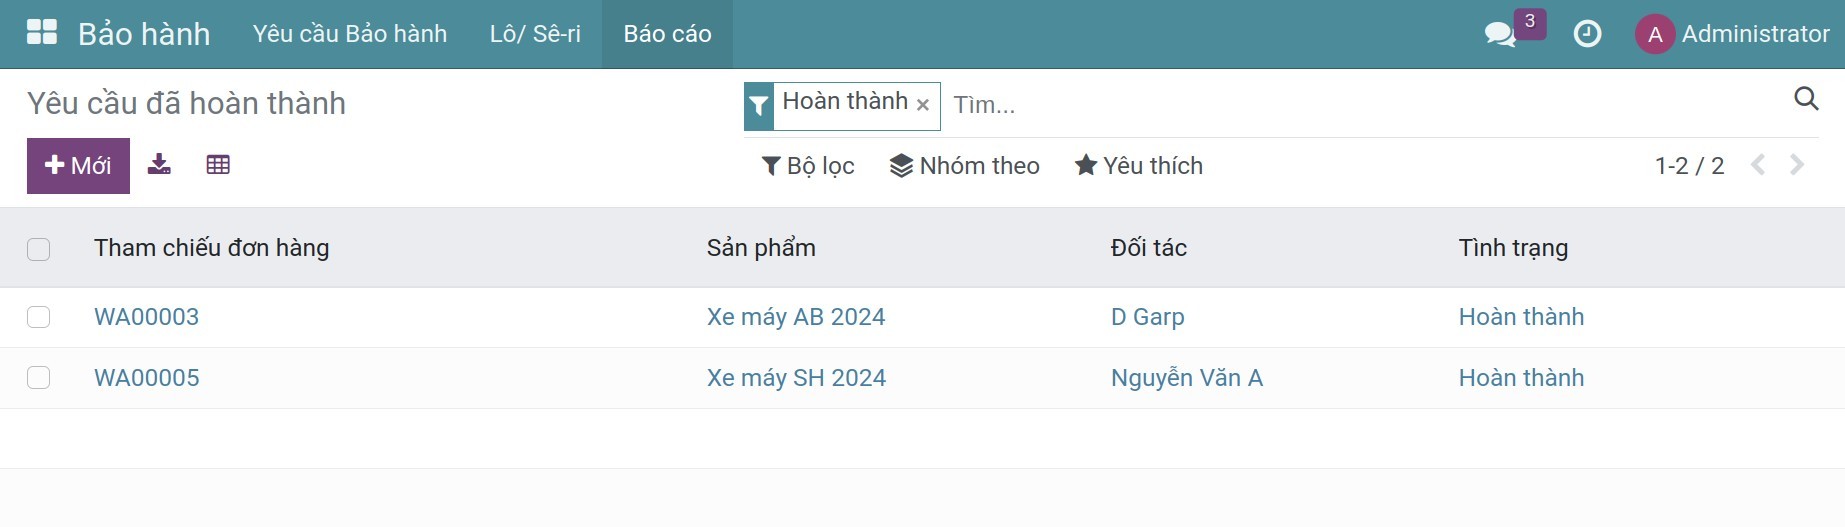Viewport: 1845px width, 527px height.
Task: Click the Mới button to create record
Action: coord(78,166)
